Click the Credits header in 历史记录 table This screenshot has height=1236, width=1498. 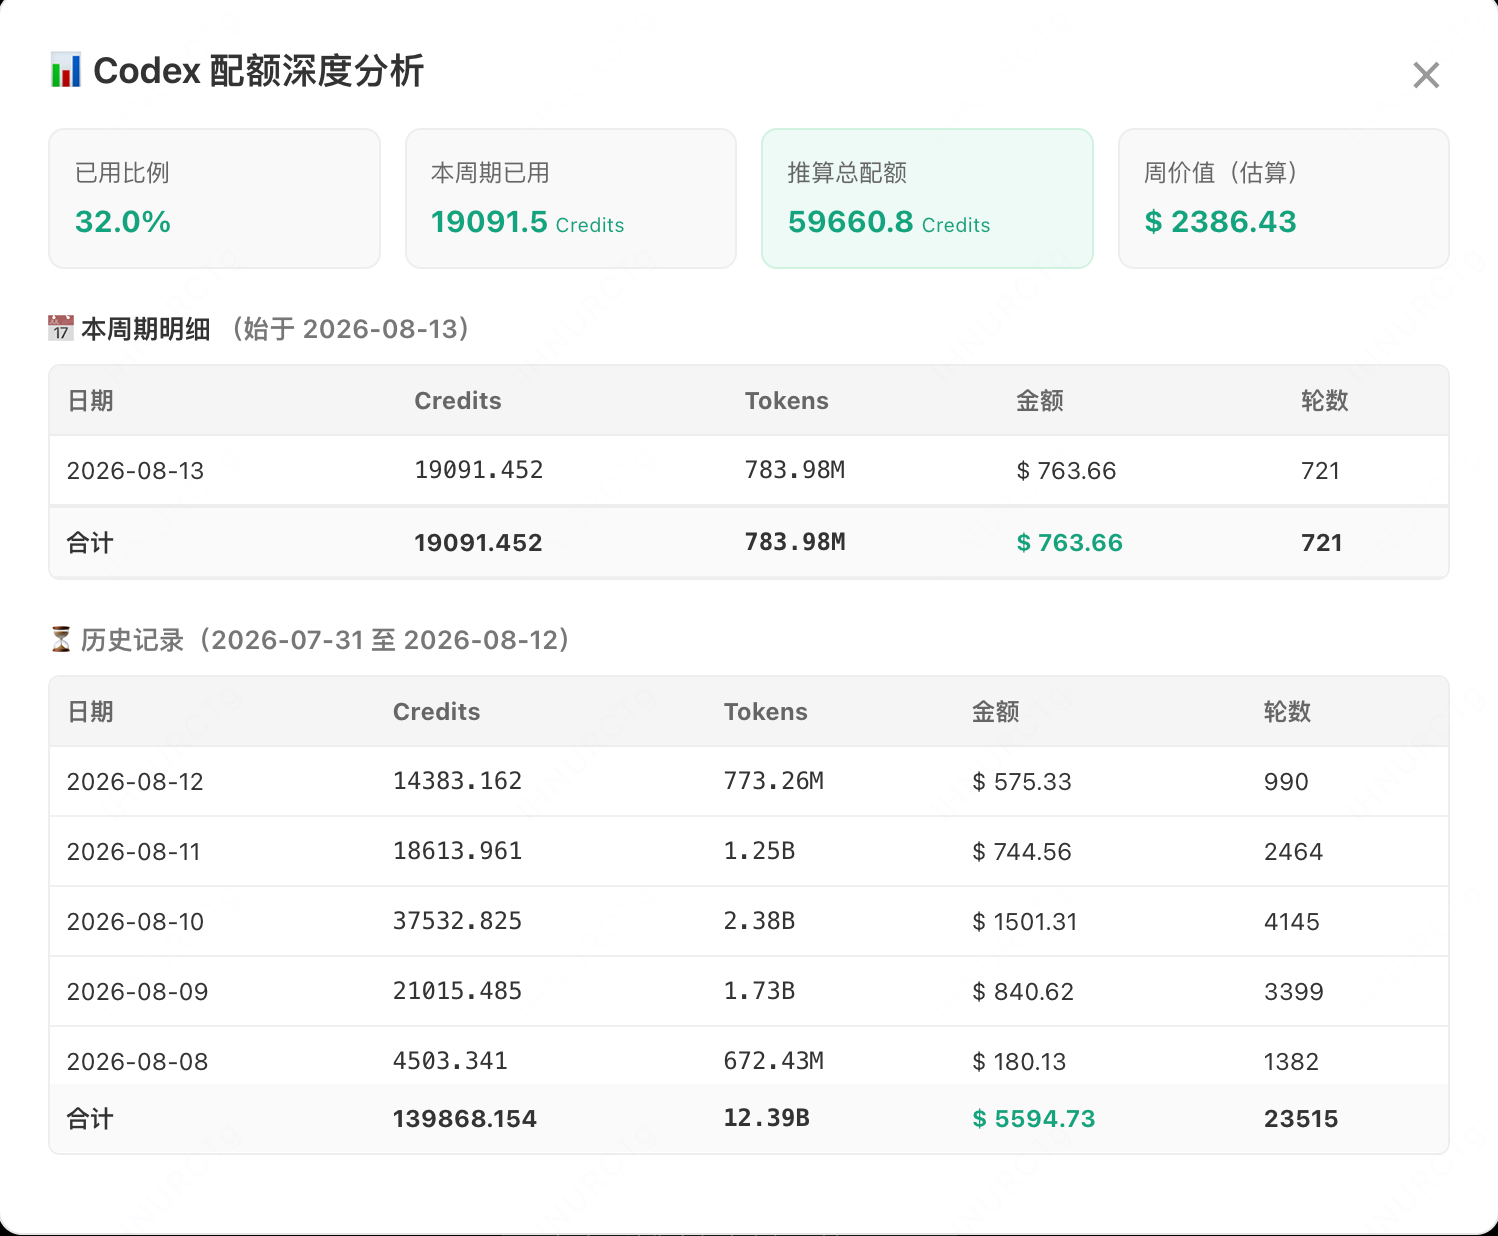[436, 712]
